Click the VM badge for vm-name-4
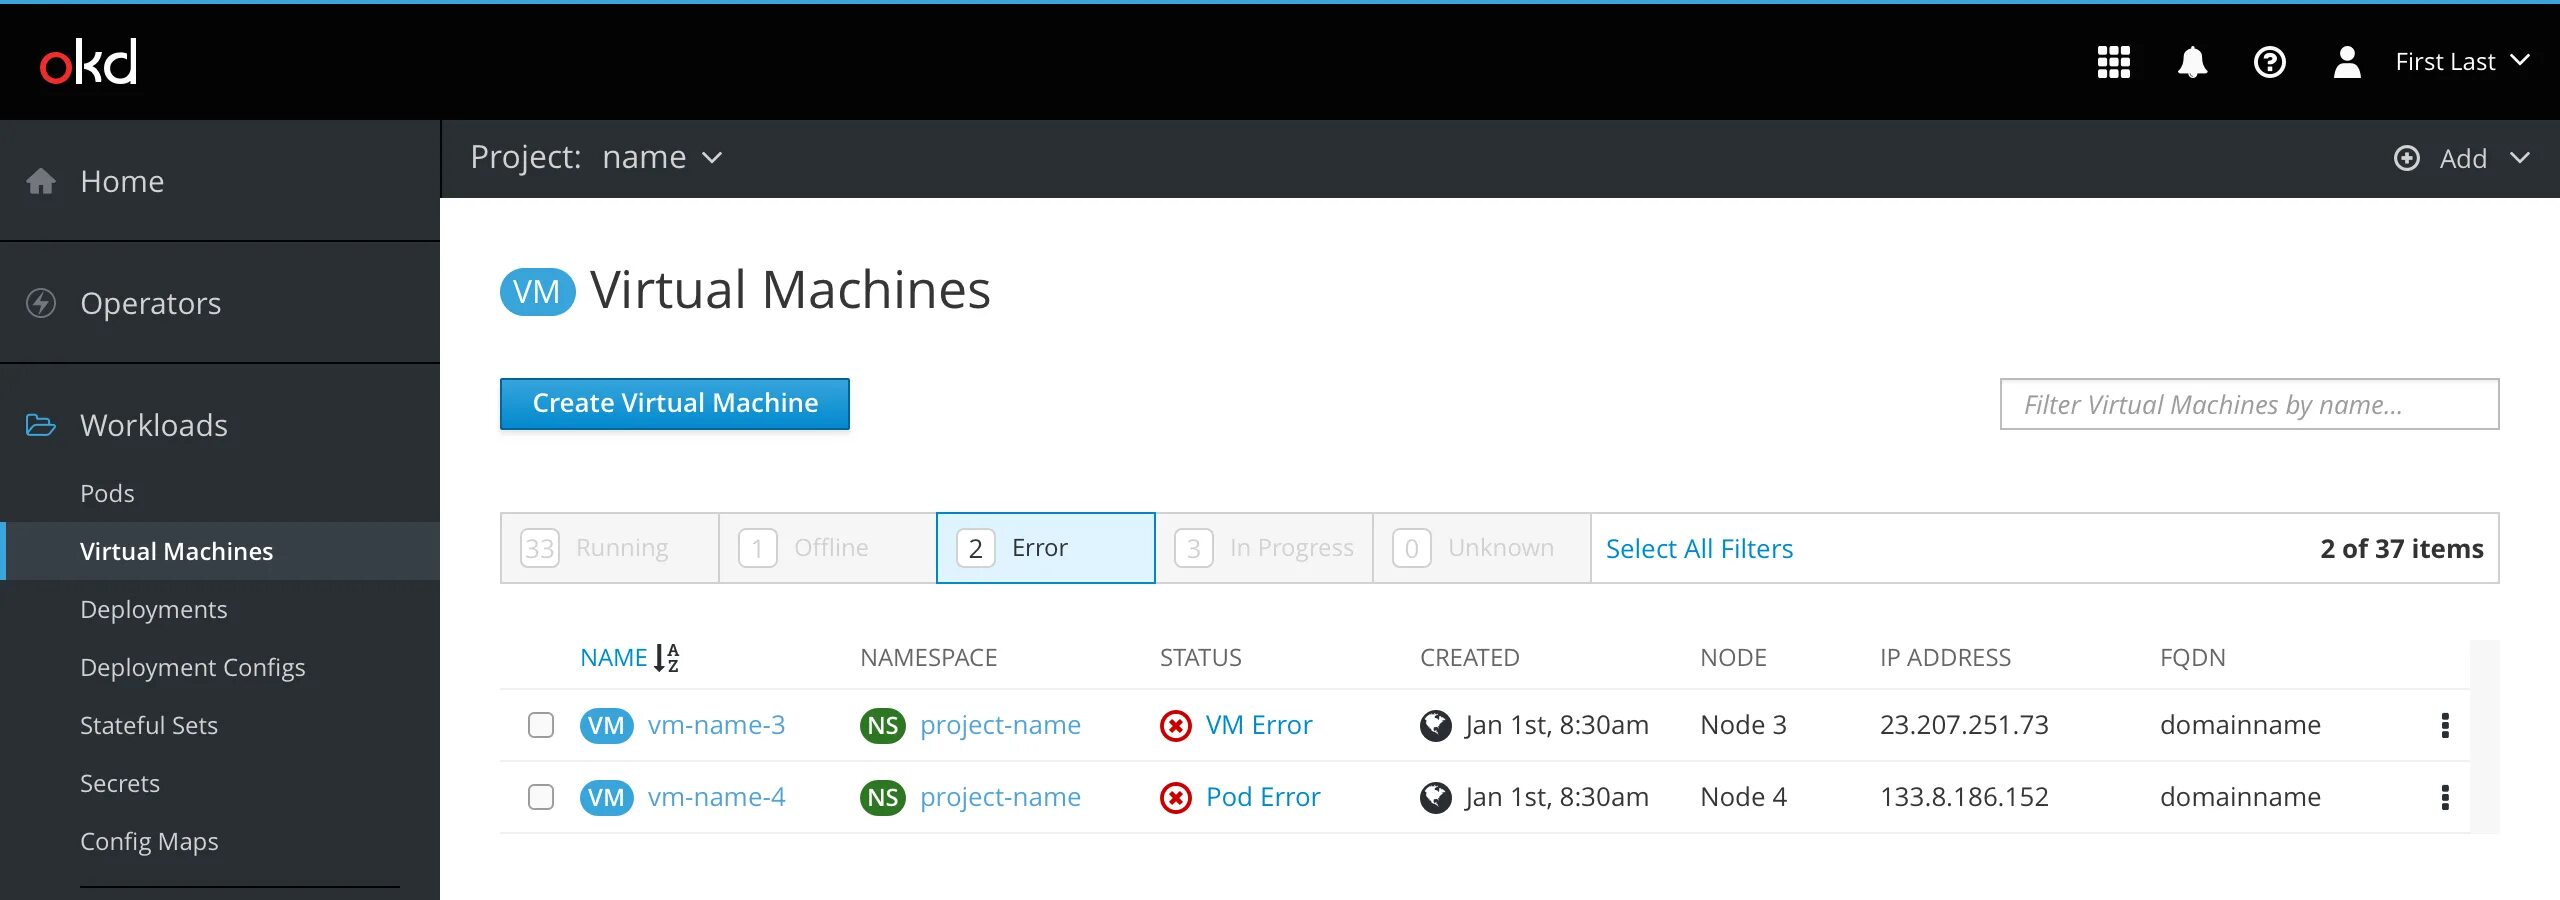Screen dimensions: 2560x900 click(x=606, y=797)
